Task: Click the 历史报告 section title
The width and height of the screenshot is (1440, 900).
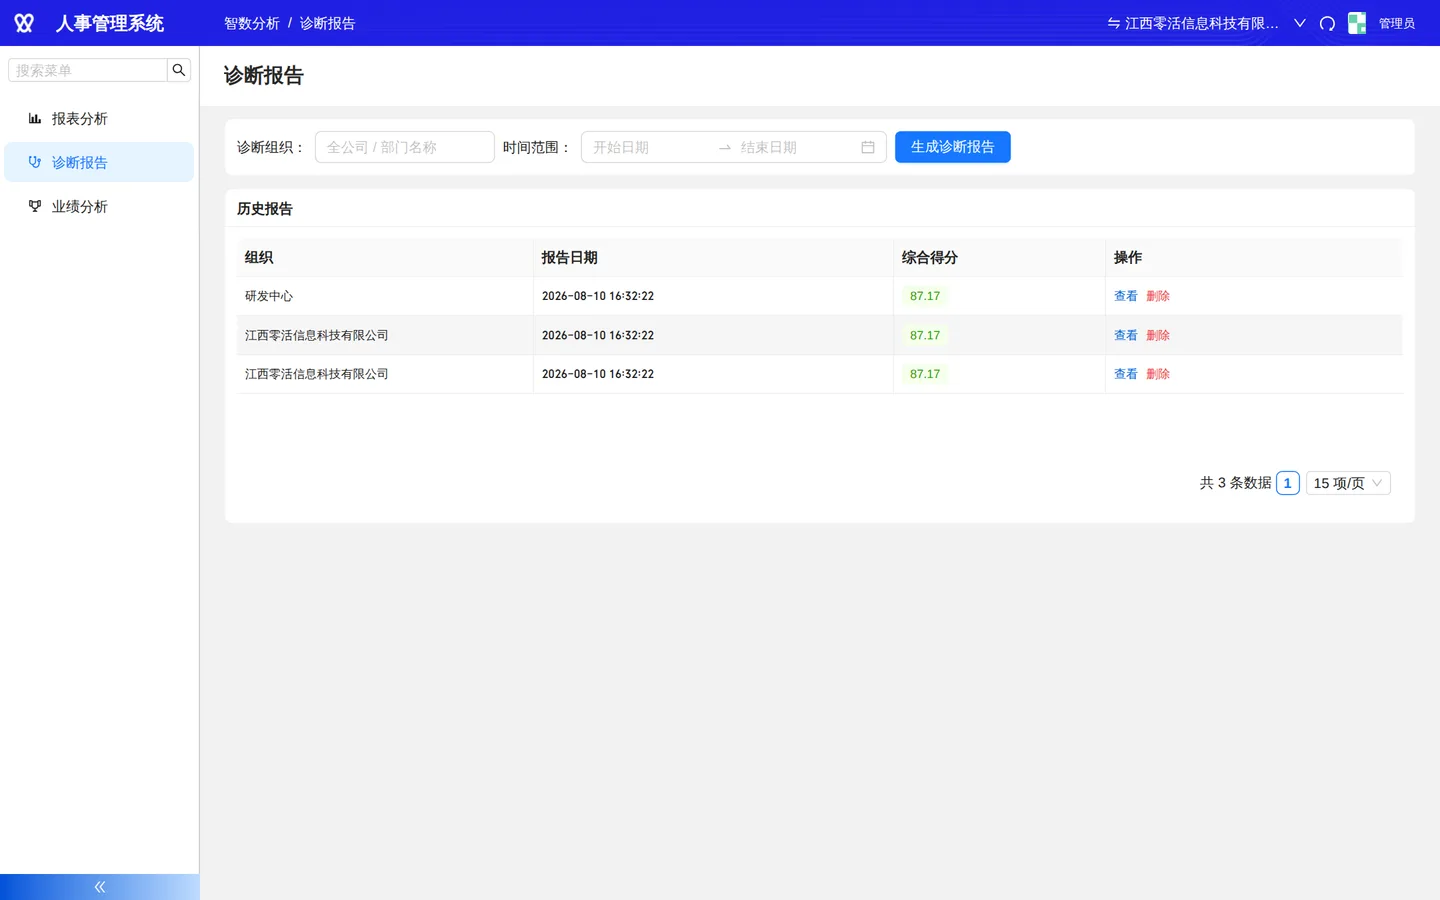Action: click(x=265, y=208)
